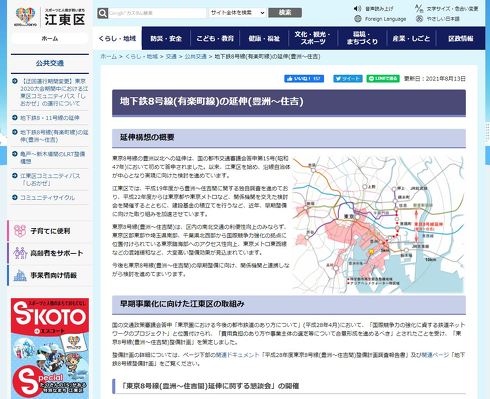The height and width of the screenshot is (399, 490).
Task: Click the 関連ドキュメント link in the body text
Action: (237, 355)
